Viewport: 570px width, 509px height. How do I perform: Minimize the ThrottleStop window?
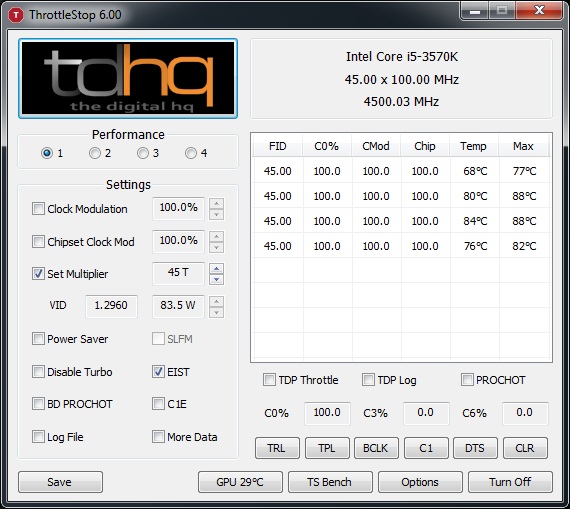(x=475, y=11)
